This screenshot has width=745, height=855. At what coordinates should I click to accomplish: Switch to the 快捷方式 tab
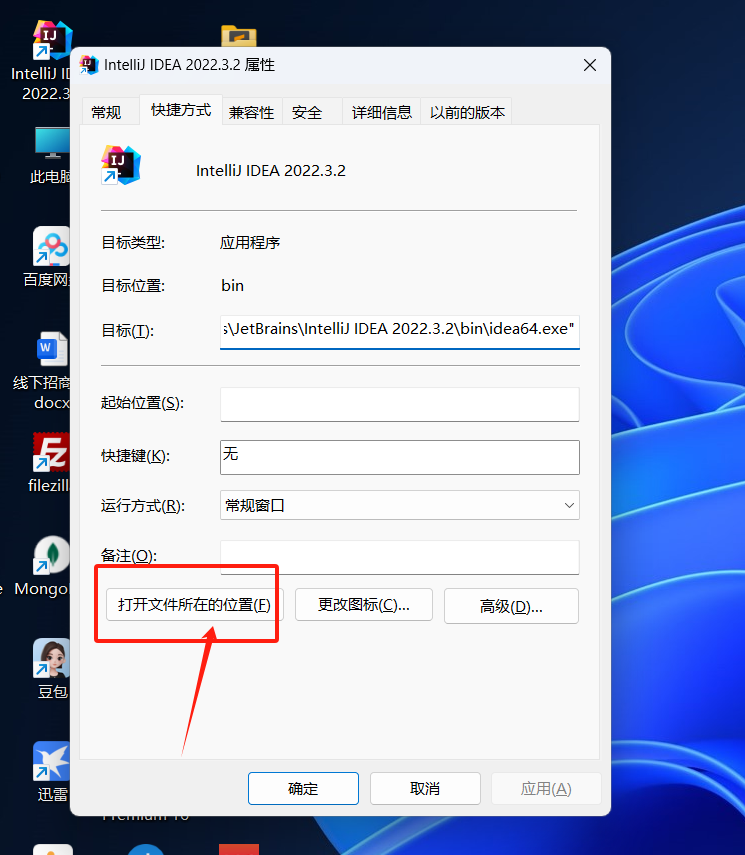181,110
